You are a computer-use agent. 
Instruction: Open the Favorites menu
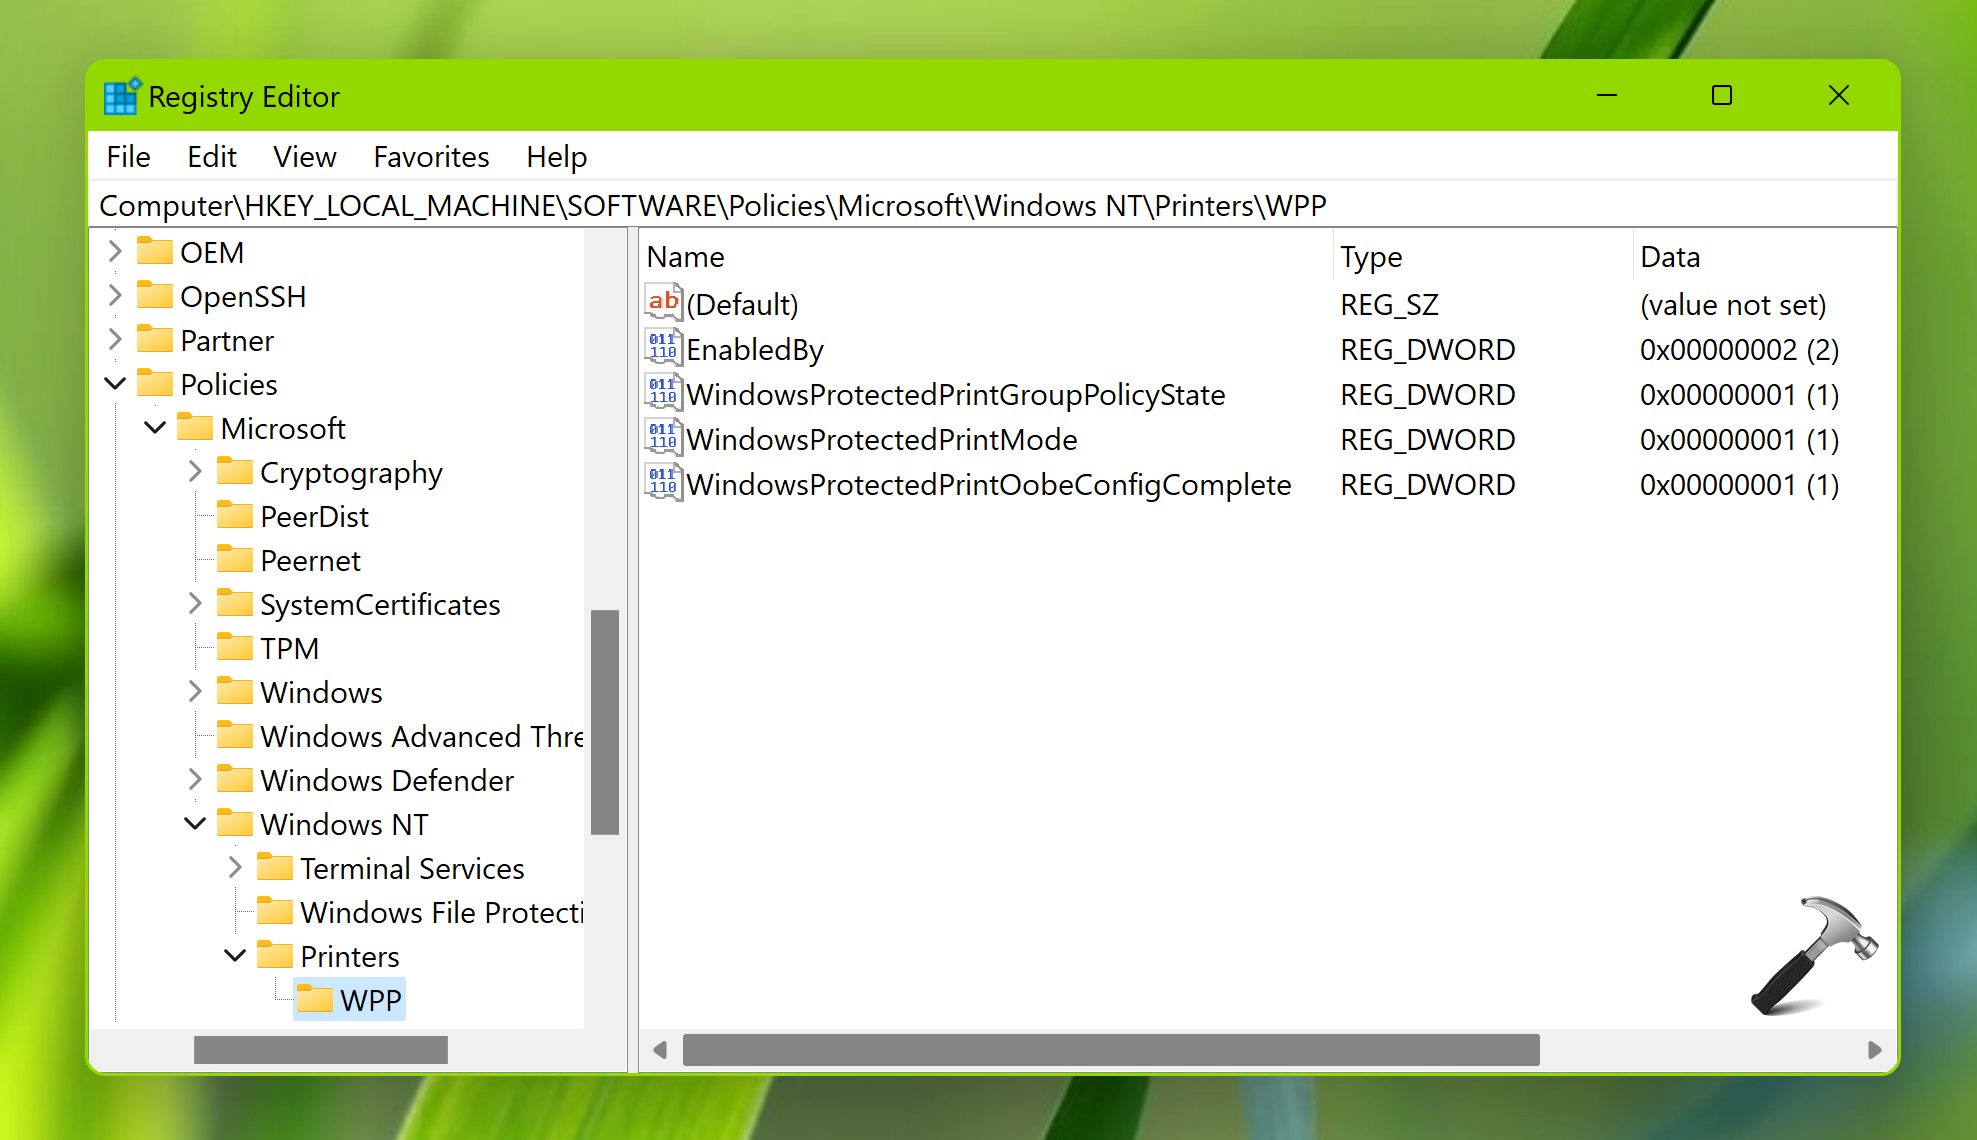(431, 157)
